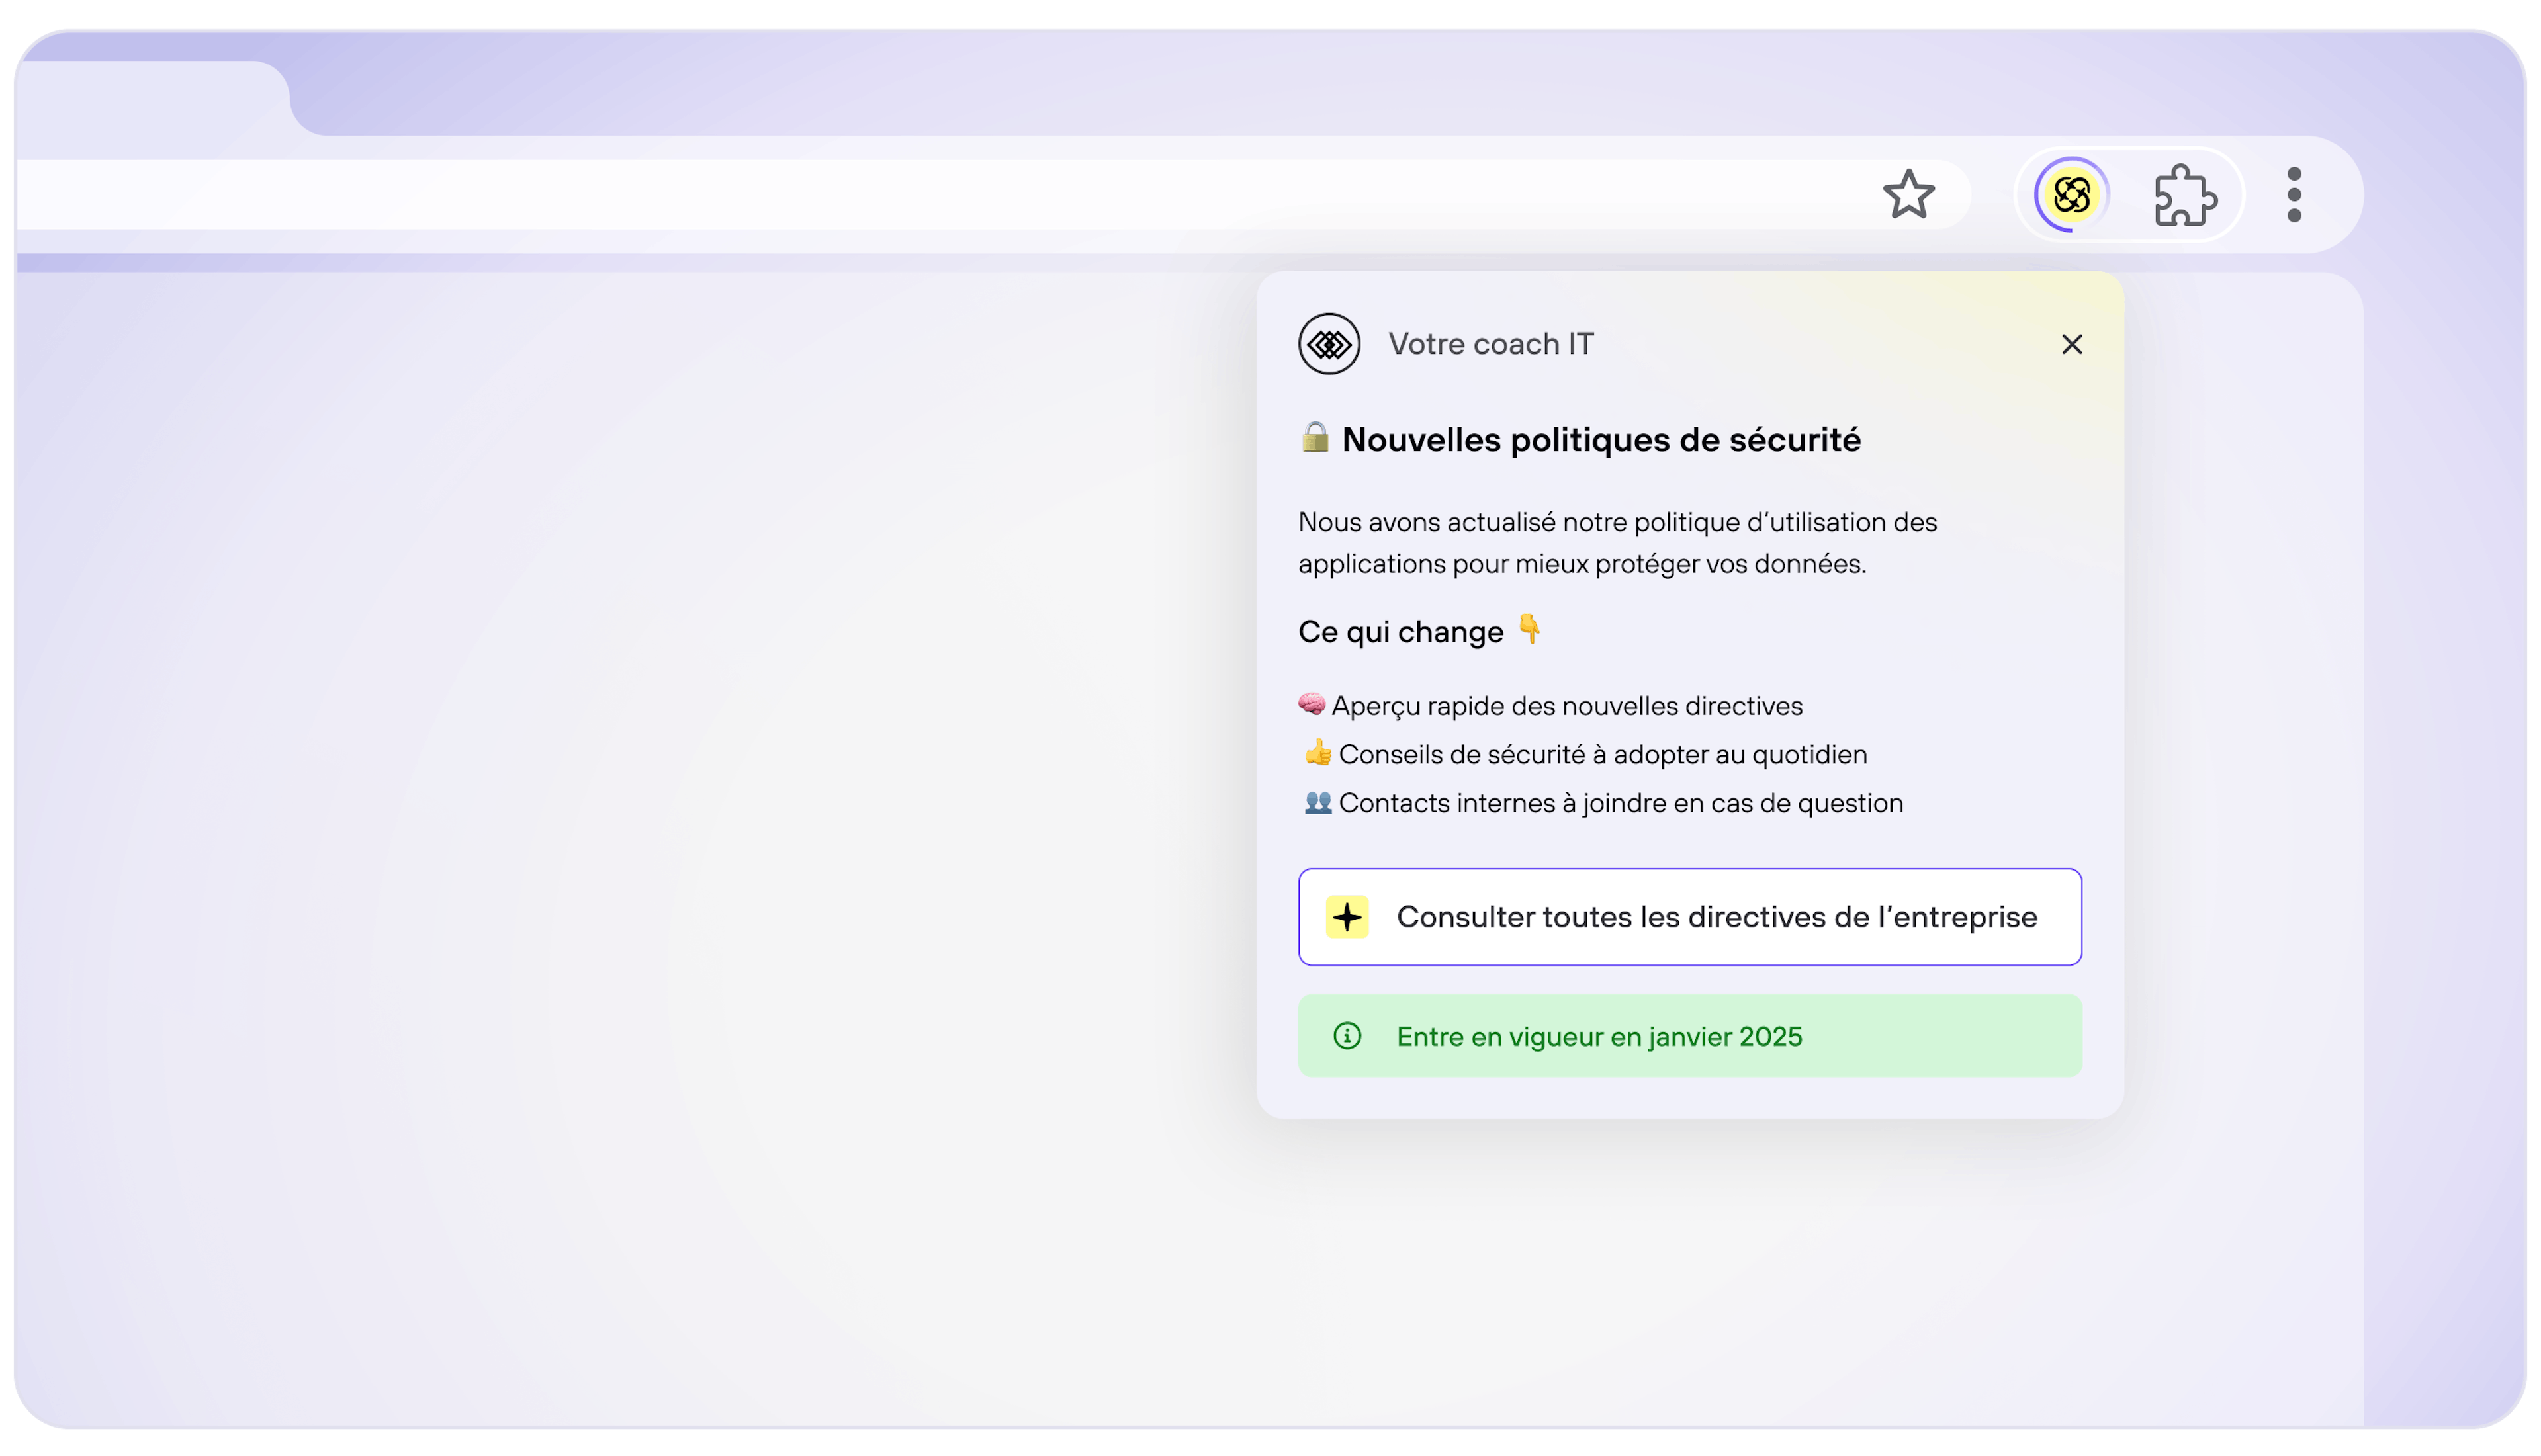Click the pointing-down emoji after Ce qui change
Screen dimensions: 2541x1456
[1529, 629]
